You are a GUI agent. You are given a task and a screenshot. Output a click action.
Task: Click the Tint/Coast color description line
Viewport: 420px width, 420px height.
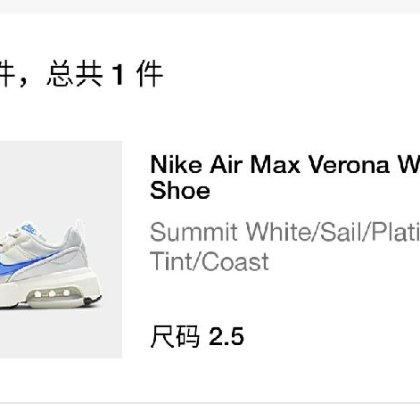click(x=209, y=261)
